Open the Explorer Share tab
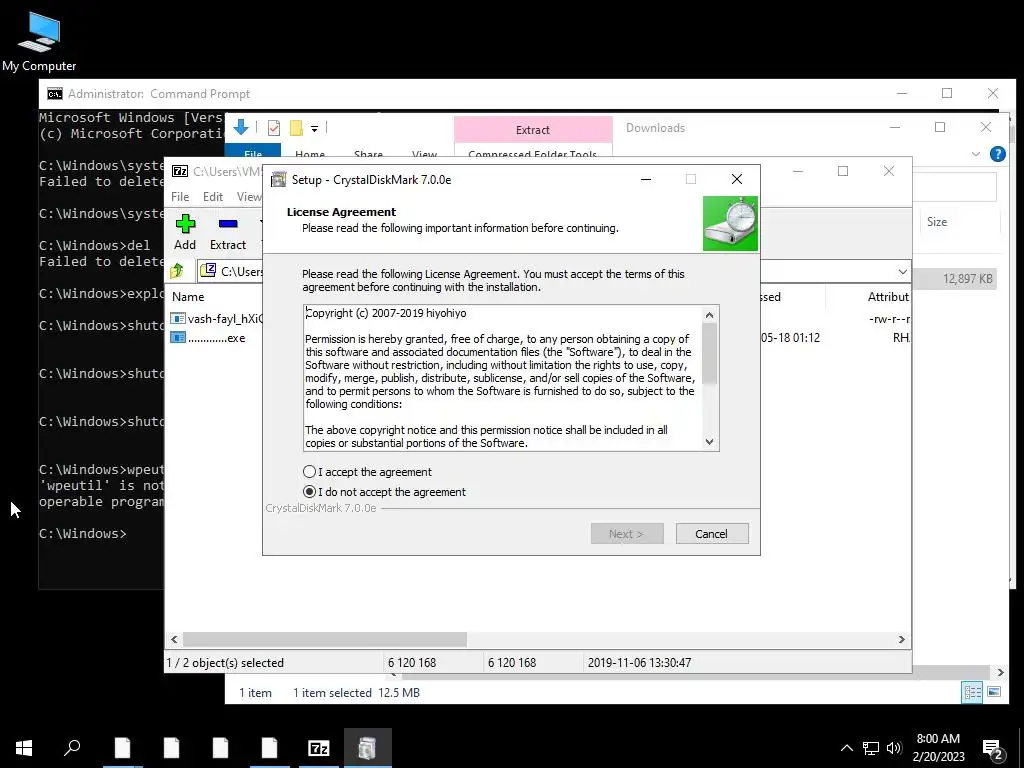1024x768 pixels. [368, 153]
